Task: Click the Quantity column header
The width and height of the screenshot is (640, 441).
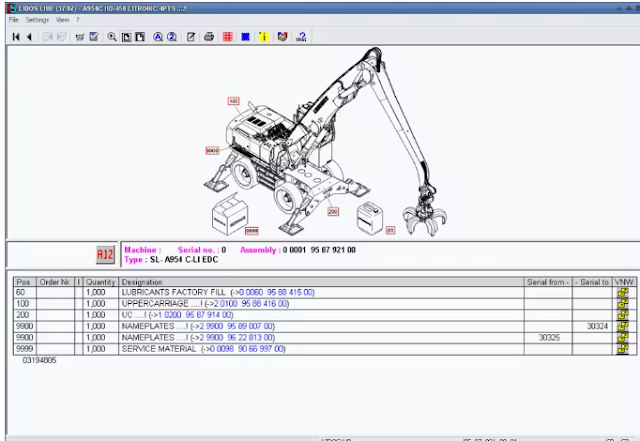Action: 100,282
